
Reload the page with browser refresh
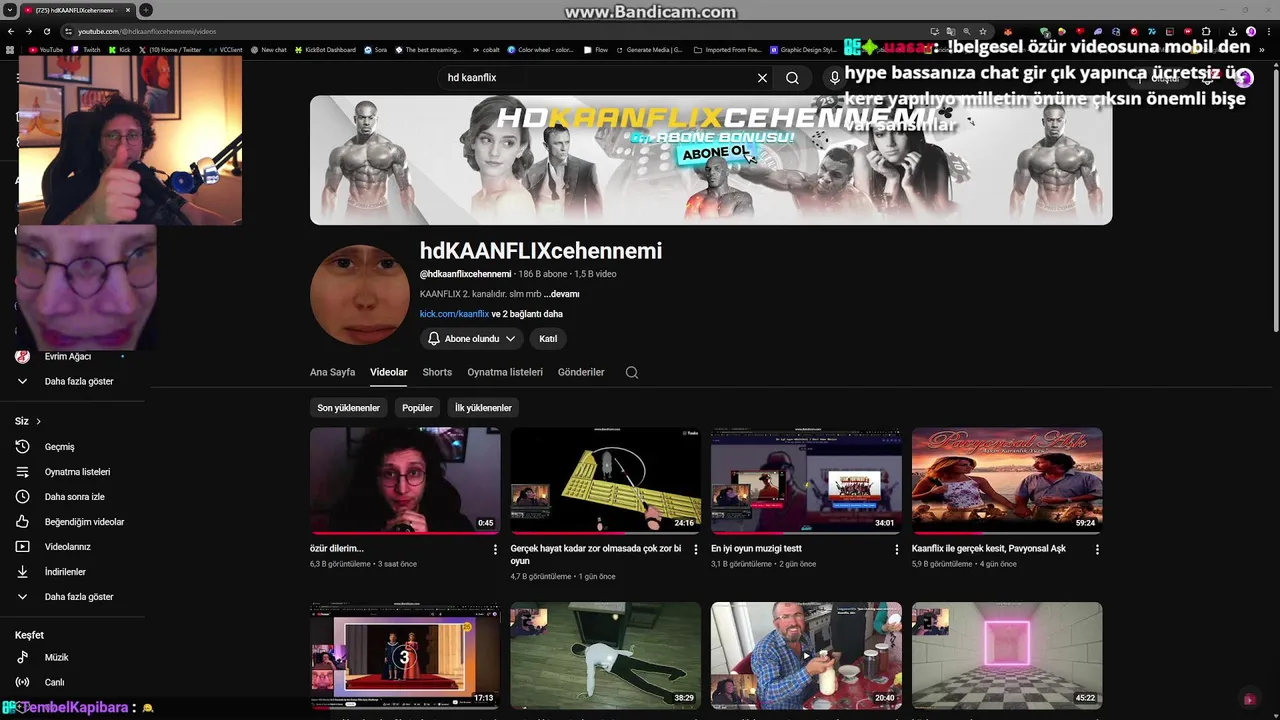[46, 31]
